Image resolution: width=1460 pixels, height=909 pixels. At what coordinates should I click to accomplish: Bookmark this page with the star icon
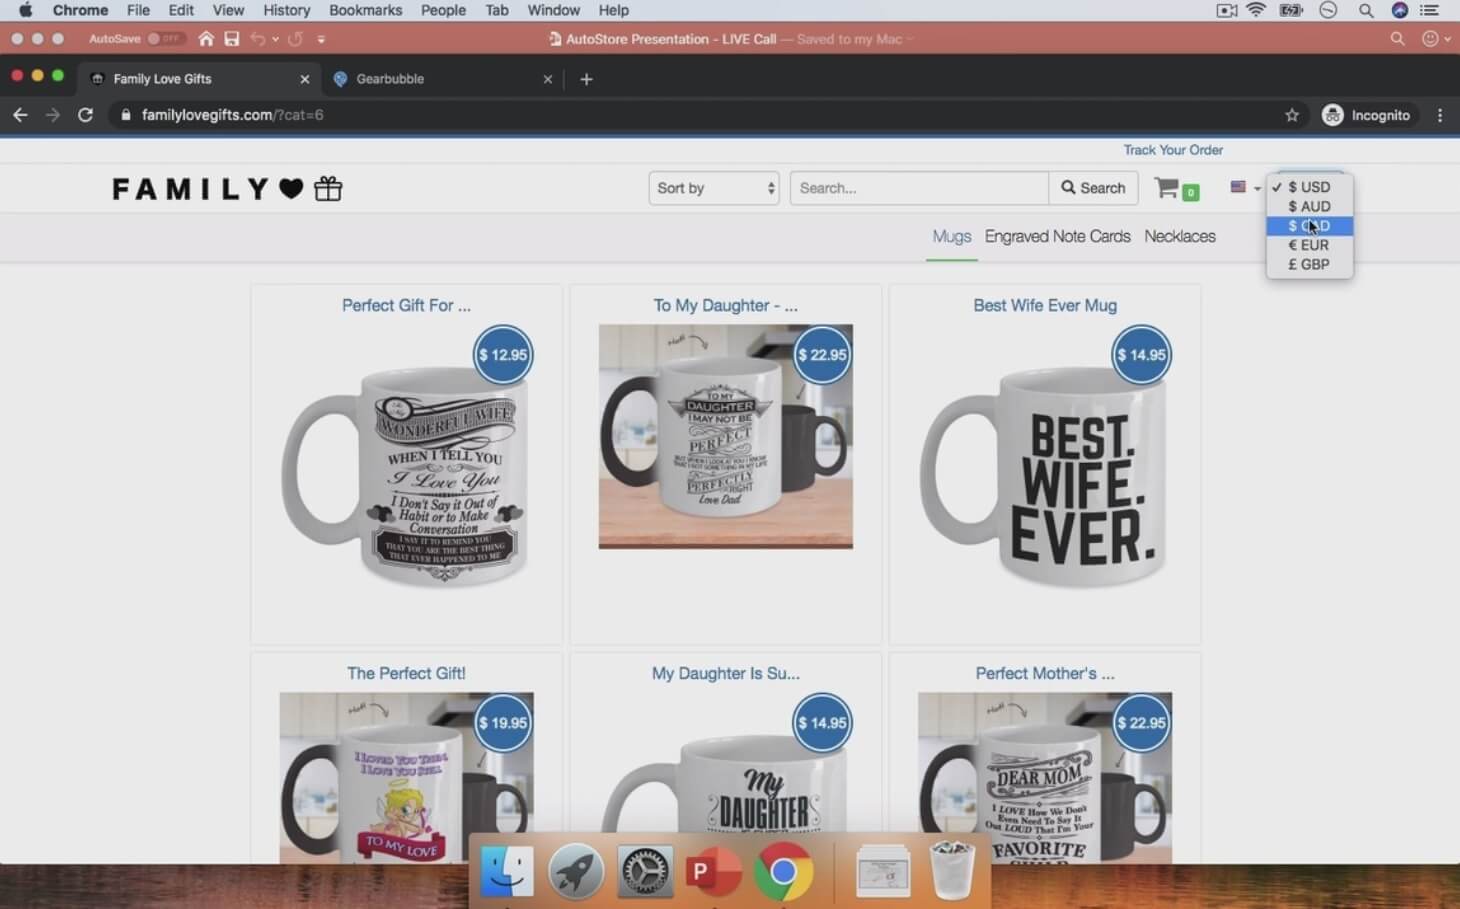pyautogui.click(x=1292, y=115)
